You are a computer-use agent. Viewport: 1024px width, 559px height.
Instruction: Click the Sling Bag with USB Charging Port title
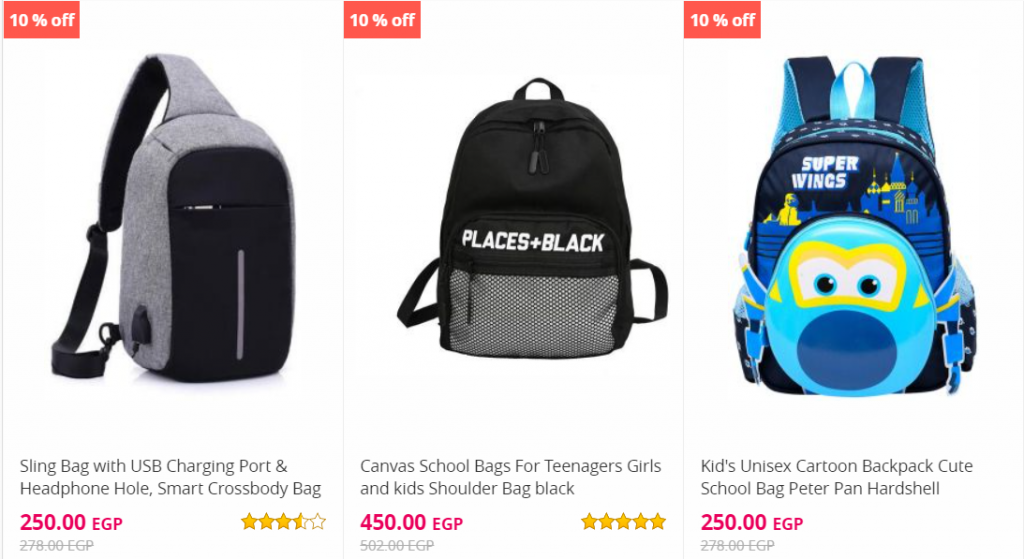tap(170, 477)
